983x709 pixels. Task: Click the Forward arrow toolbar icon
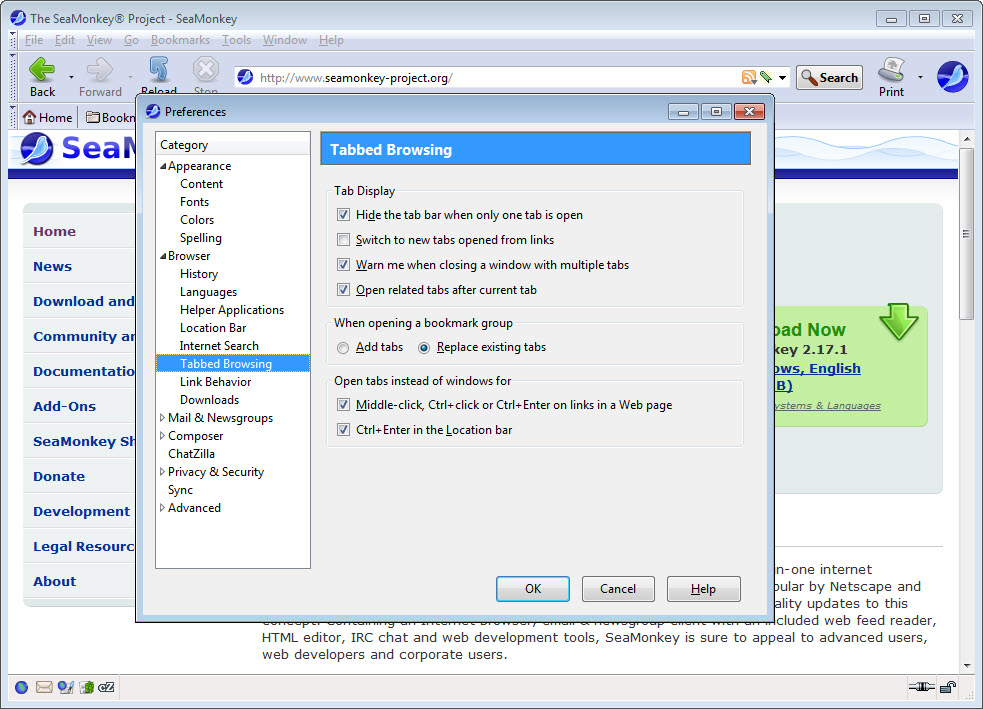(x=100, y=69)
